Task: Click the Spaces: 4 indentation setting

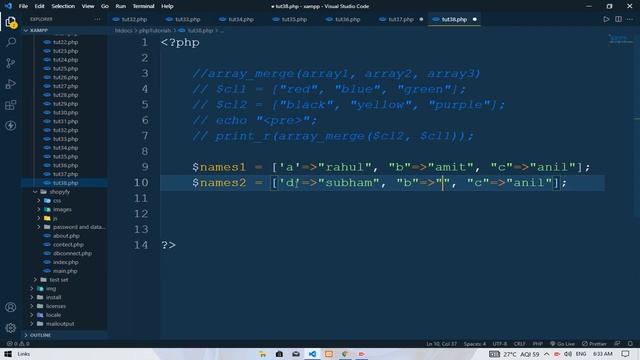Action: point(475,344)
